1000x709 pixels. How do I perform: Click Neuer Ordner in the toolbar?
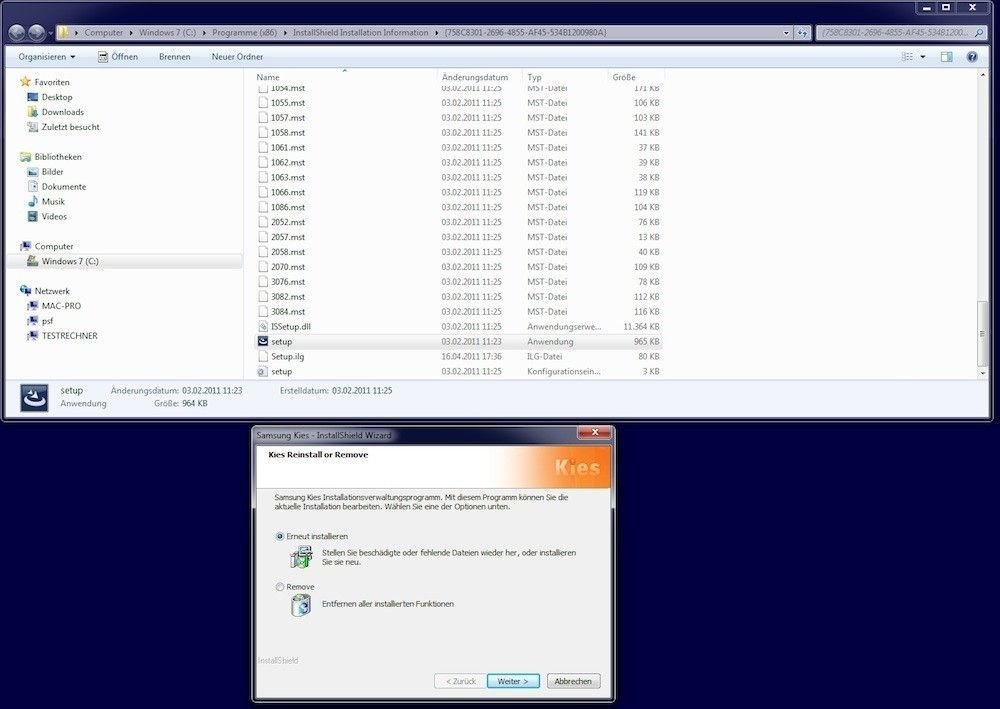[237, 57]
